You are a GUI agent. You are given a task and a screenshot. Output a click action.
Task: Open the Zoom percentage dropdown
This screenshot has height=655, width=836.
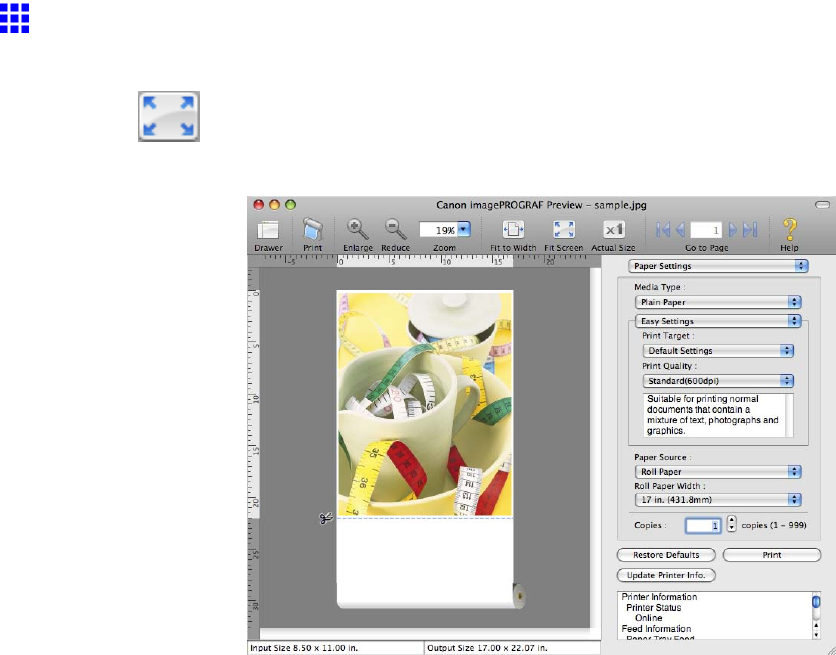pyautogui.click(x=445, y=230)
